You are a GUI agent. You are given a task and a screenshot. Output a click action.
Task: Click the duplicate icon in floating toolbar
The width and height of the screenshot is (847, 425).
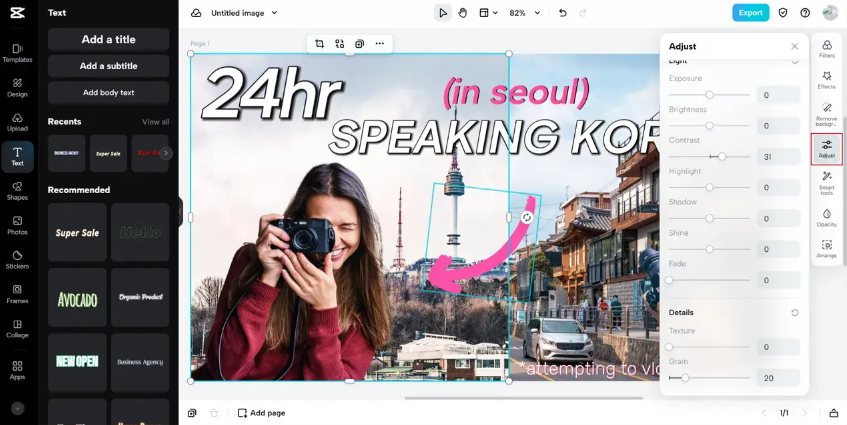coord(359,44)
